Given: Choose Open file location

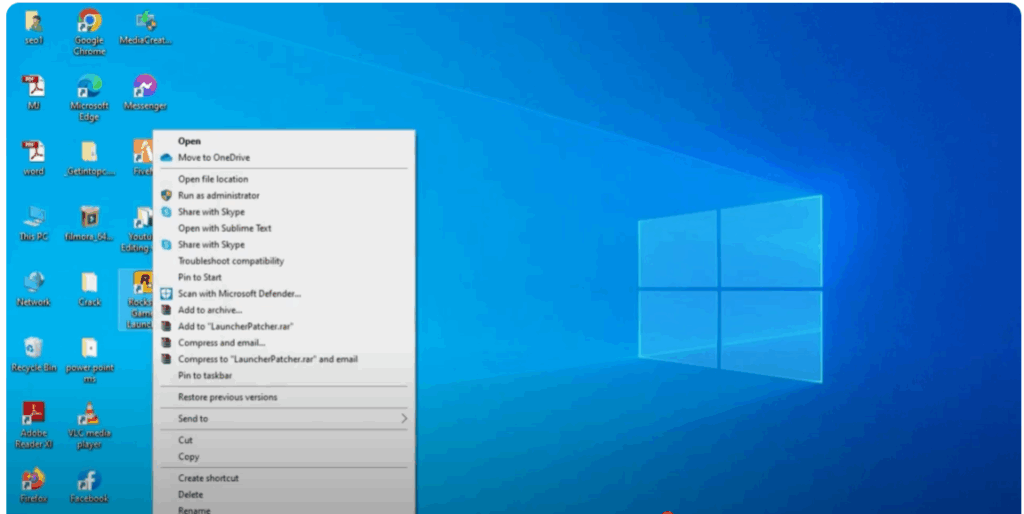Looking at the screenshot, I should [x=283, y=179].
